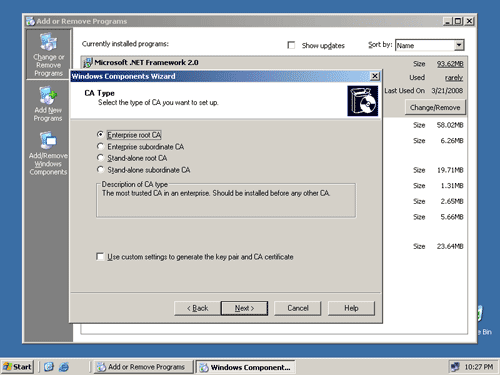Click the Back button in wizard
Image resolution: width=500 pixels, height=375 pixels.
[x=197, y=308]
